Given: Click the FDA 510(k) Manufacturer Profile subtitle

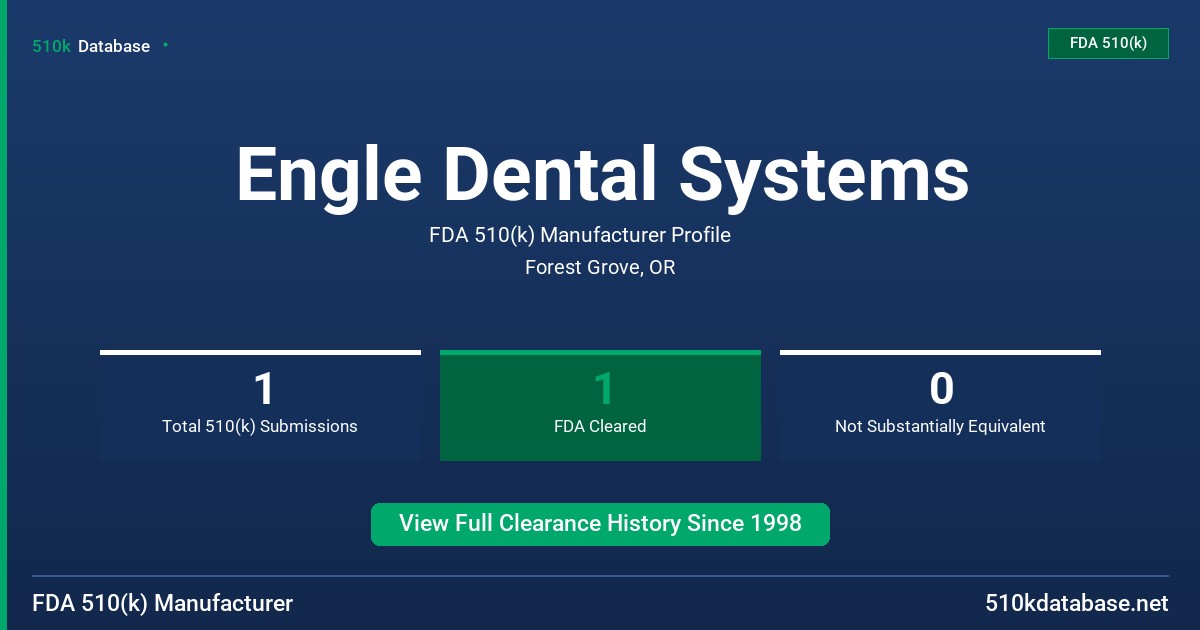Looking at the screenshot, I should [x=580, y=236].
